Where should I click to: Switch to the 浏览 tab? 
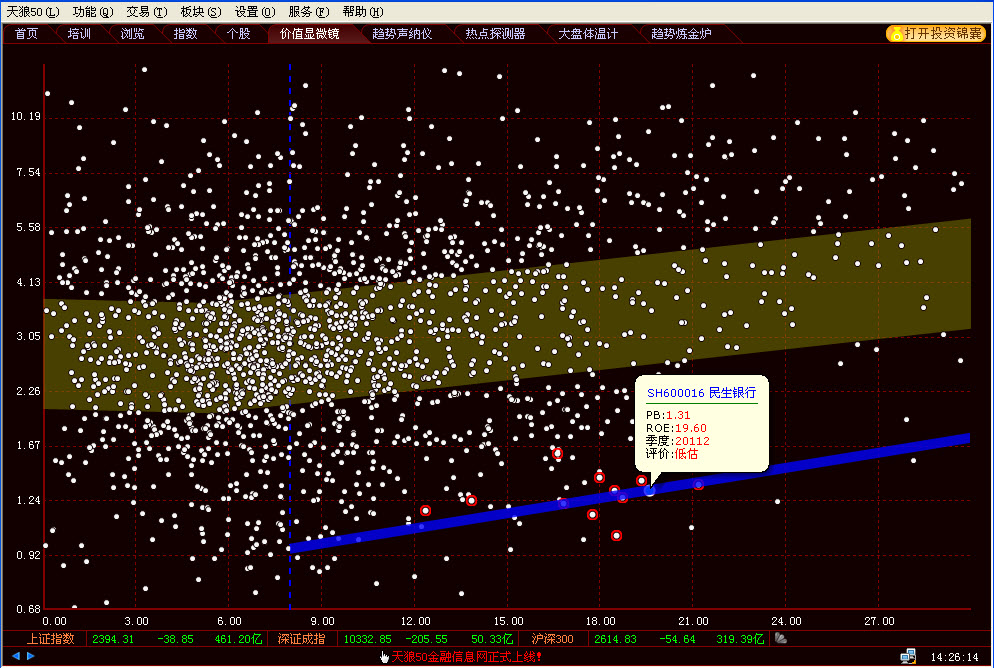[x=132, y=34]
